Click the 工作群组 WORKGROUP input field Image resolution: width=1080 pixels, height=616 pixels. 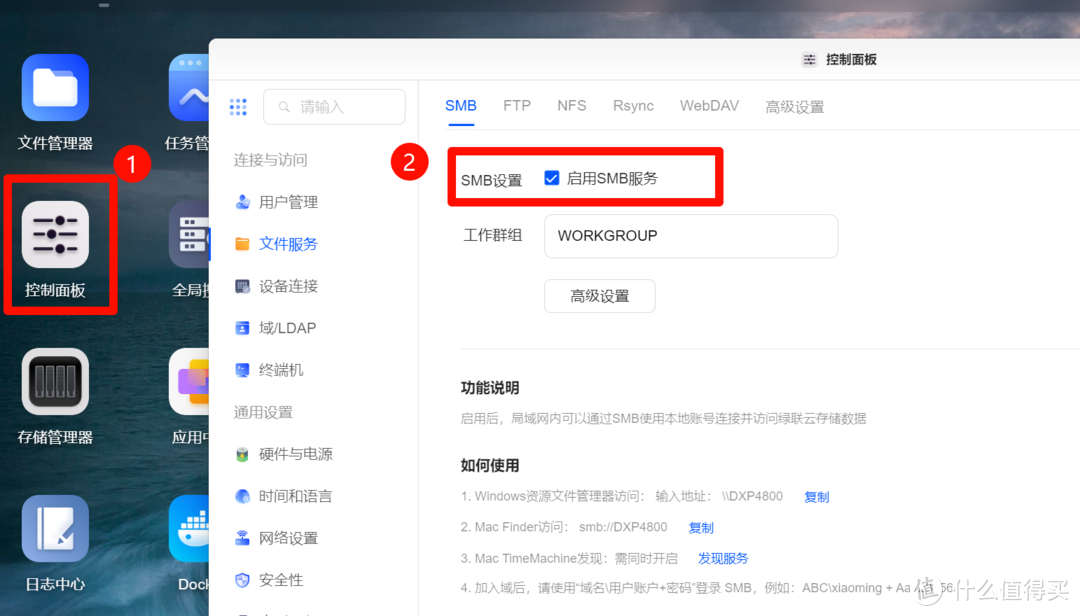[x=690, y=236]
